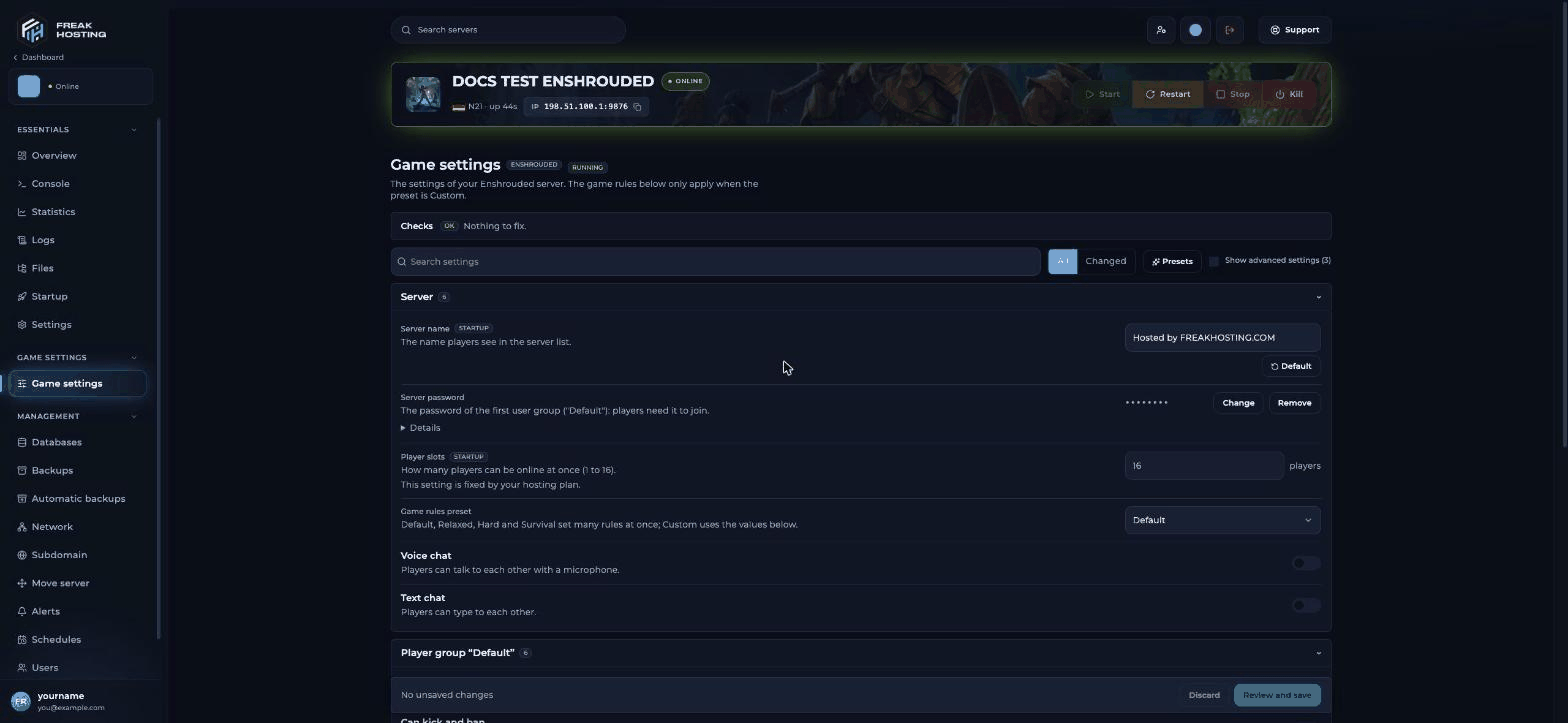Open the Game rules preset dropdown
1568x723 pixels.
coord(1222,520)
